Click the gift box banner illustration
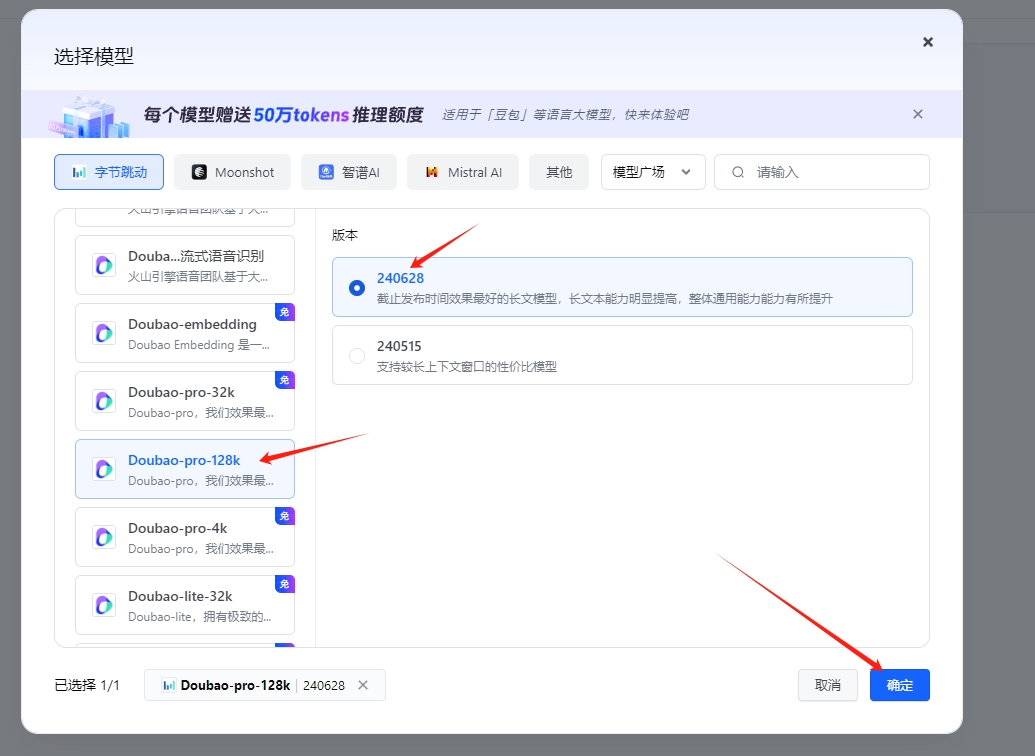This screenshot has height=756, width=1035. click(89, 117)
